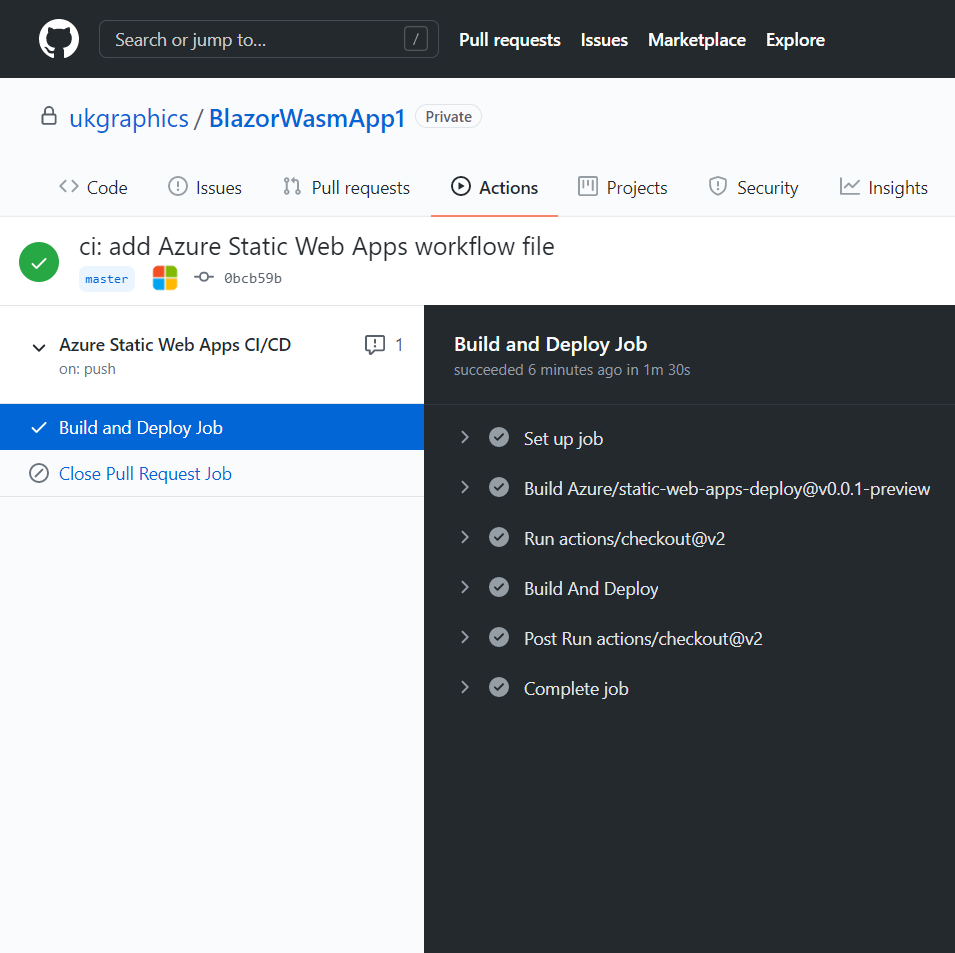This screenshot has width=955, height=953.
Task: Switch to the Code tab
Action: pyautogui.click(x=93, y=187)
